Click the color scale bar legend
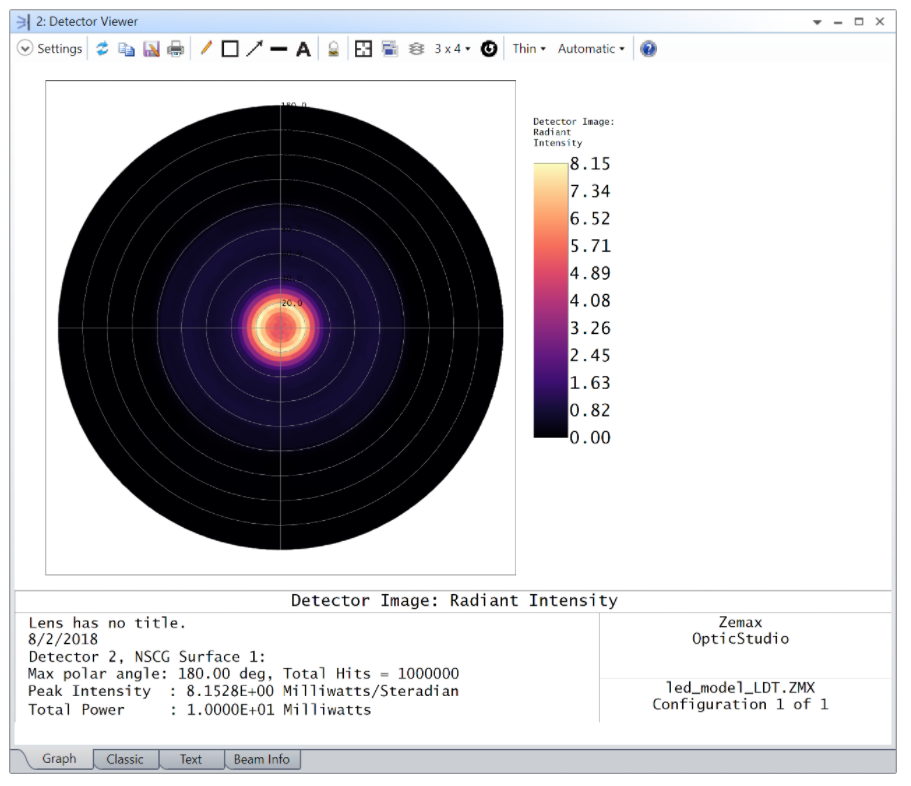The width and height of the screenshot is (911, 786). (549, 300)
